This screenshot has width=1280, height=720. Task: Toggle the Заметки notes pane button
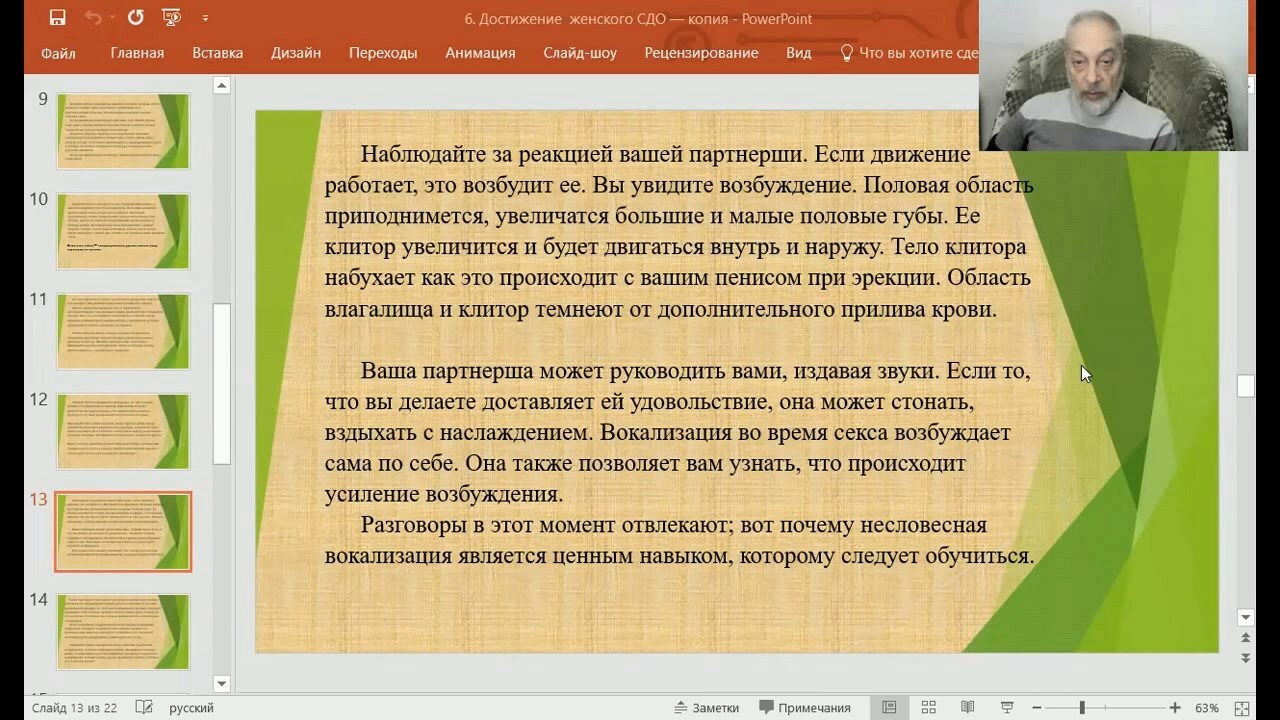click(x=706, y=708)
